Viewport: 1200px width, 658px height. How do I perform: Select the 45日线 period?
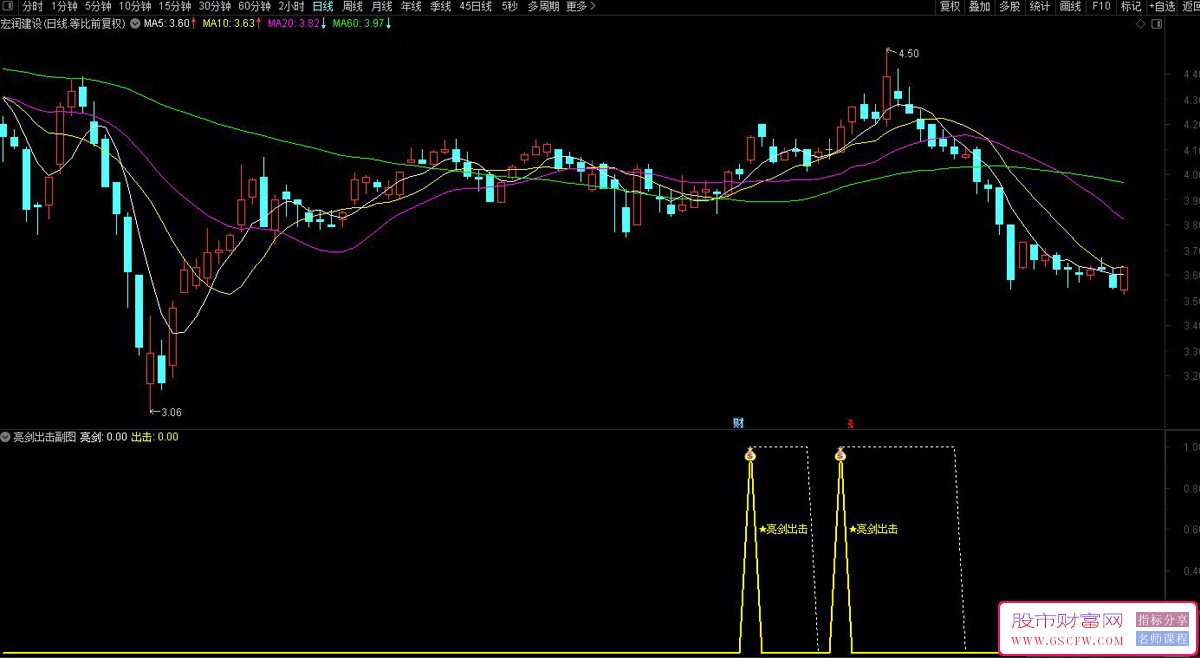tap(476, 6)
